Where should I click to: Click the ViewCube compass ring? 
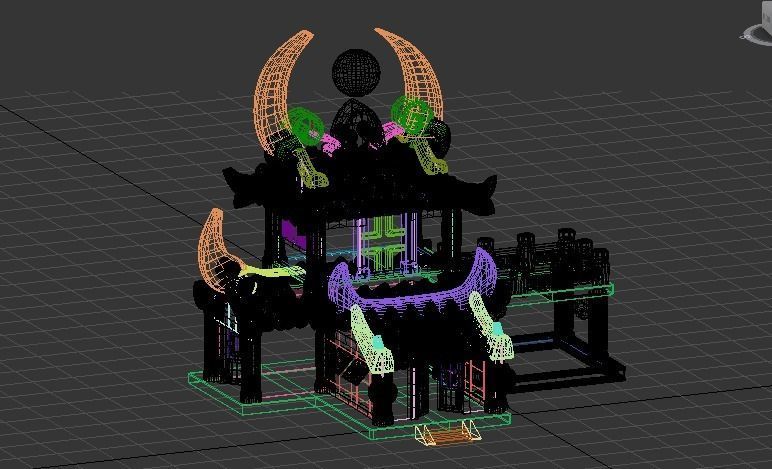[756, 33]
